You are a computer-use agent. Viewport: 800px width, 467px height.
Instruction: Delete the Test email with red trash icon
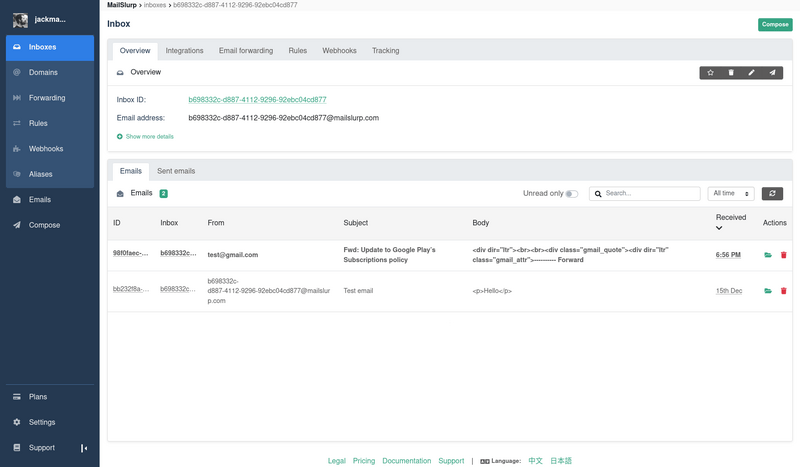[784, 291]
